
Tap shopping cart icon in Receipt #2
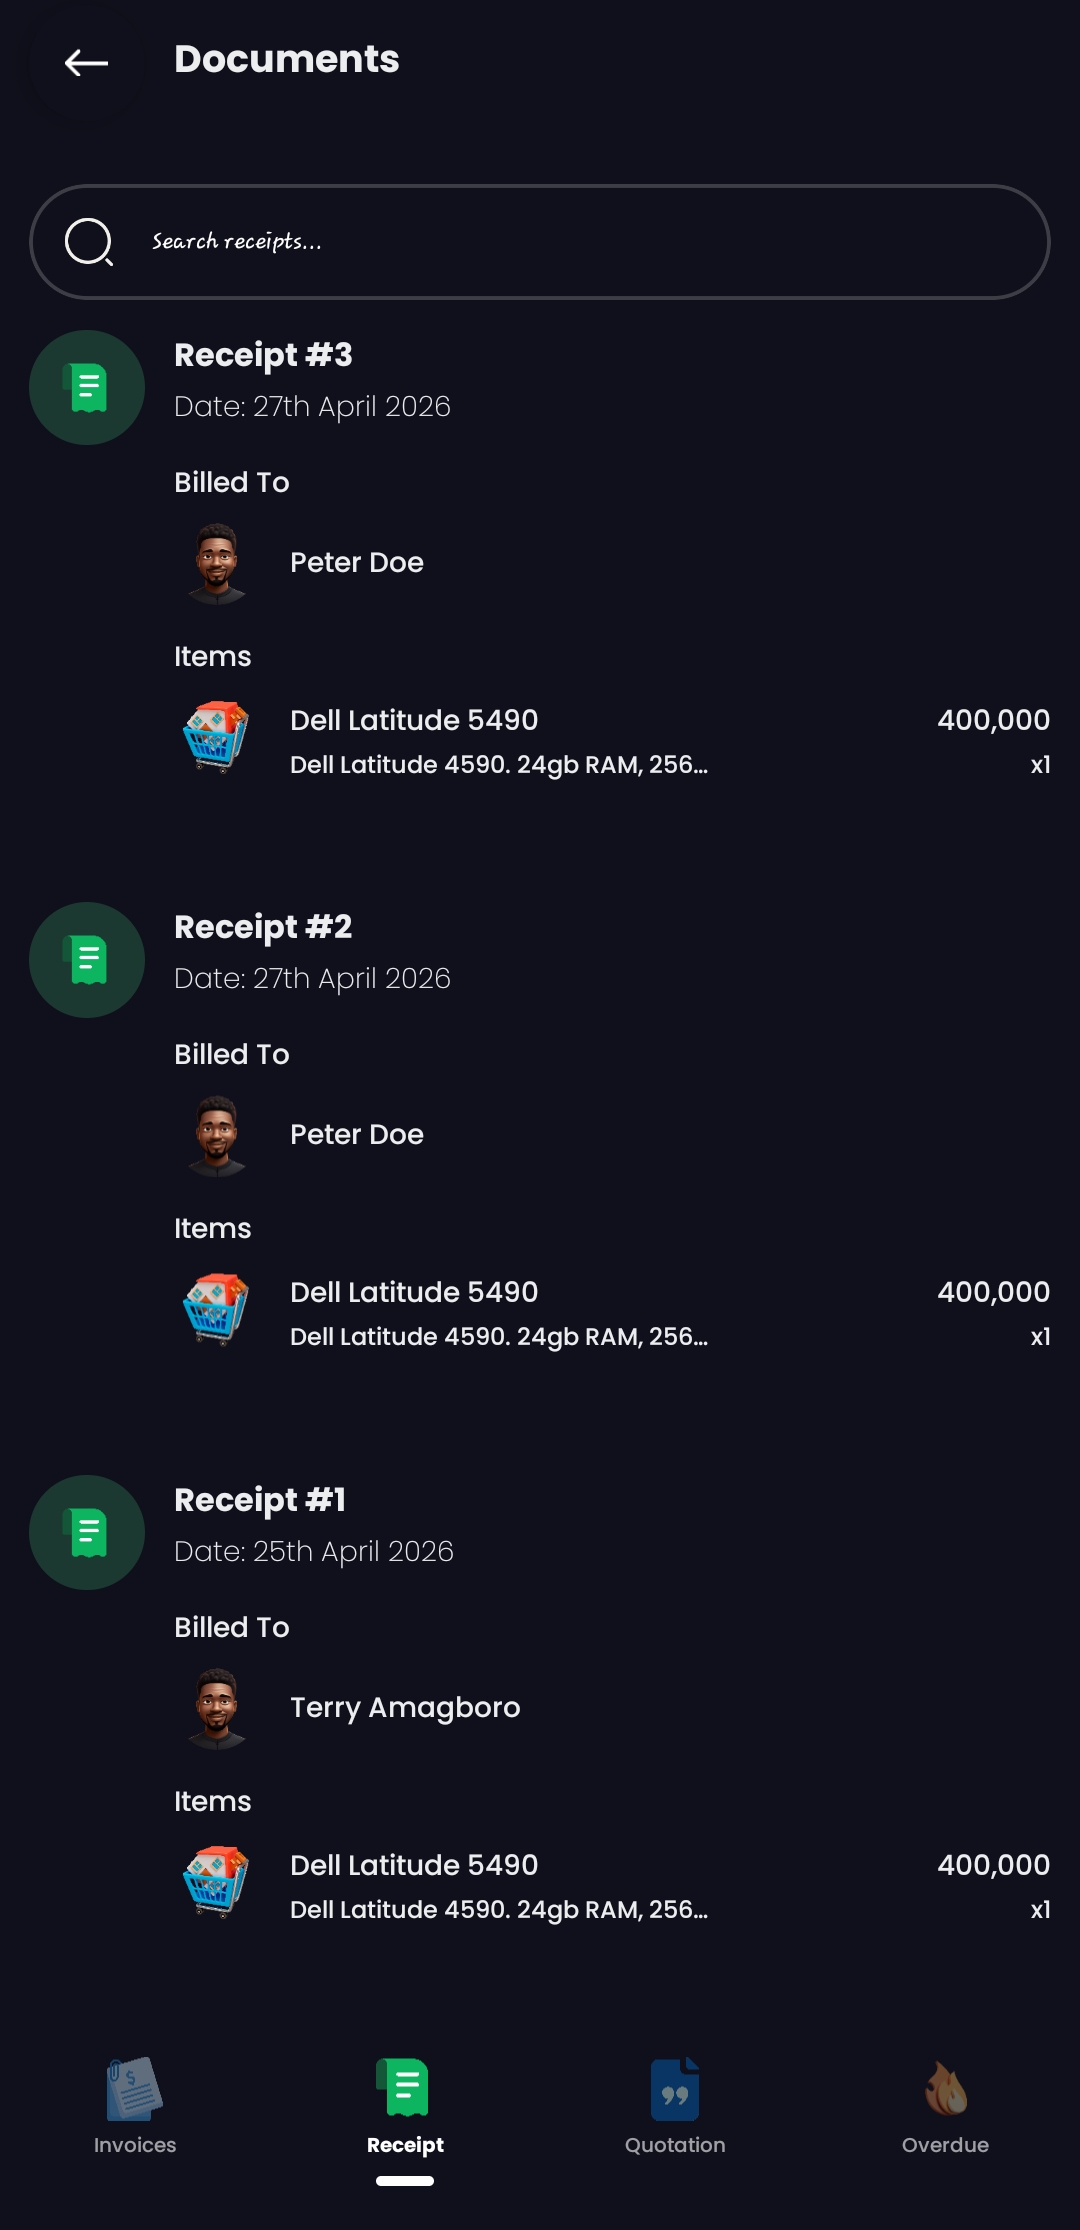216,1310
